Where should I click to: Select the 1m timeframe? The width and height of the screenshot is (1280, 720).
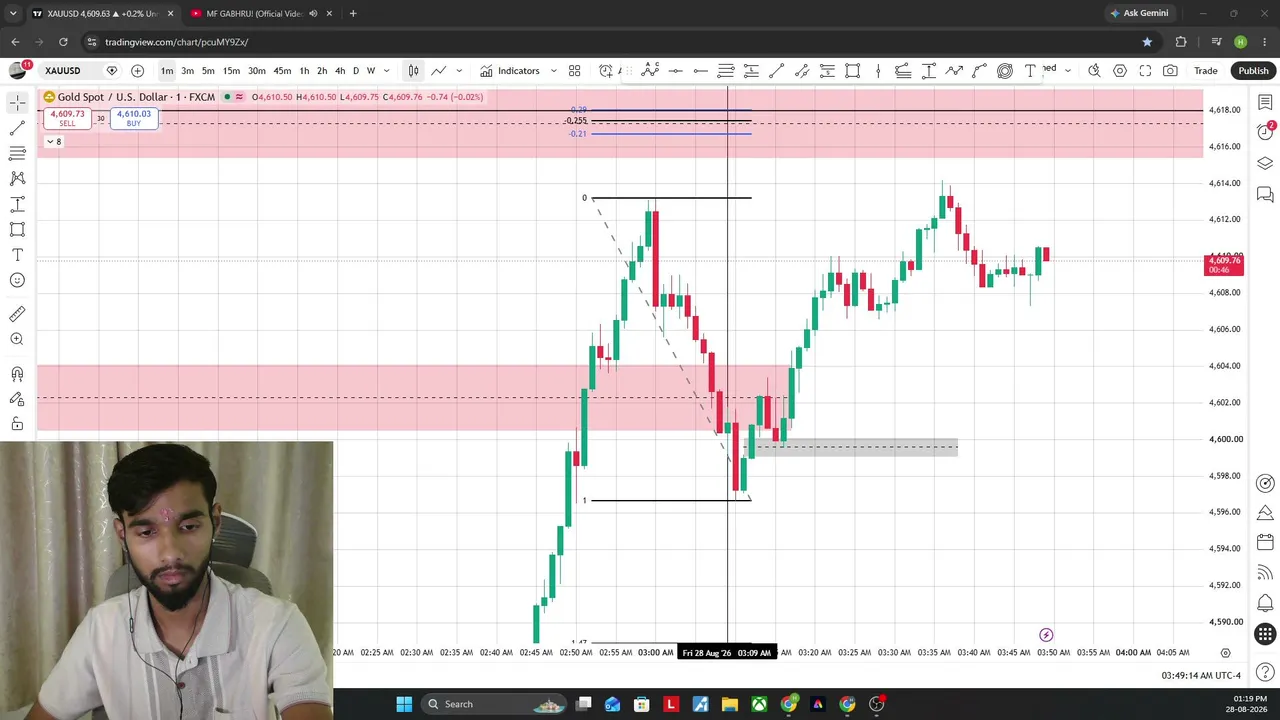(167, 71)
